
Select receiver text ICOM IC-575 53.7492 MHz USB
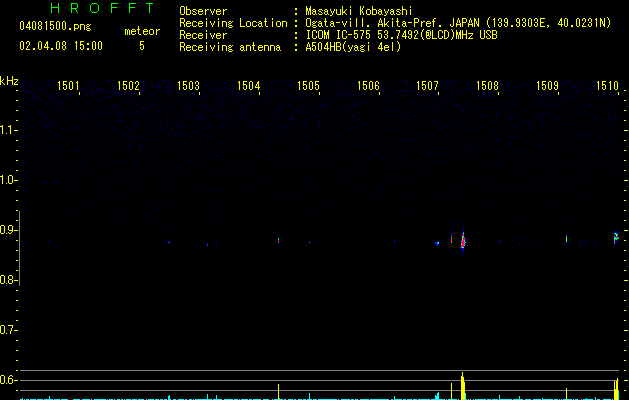401,35
